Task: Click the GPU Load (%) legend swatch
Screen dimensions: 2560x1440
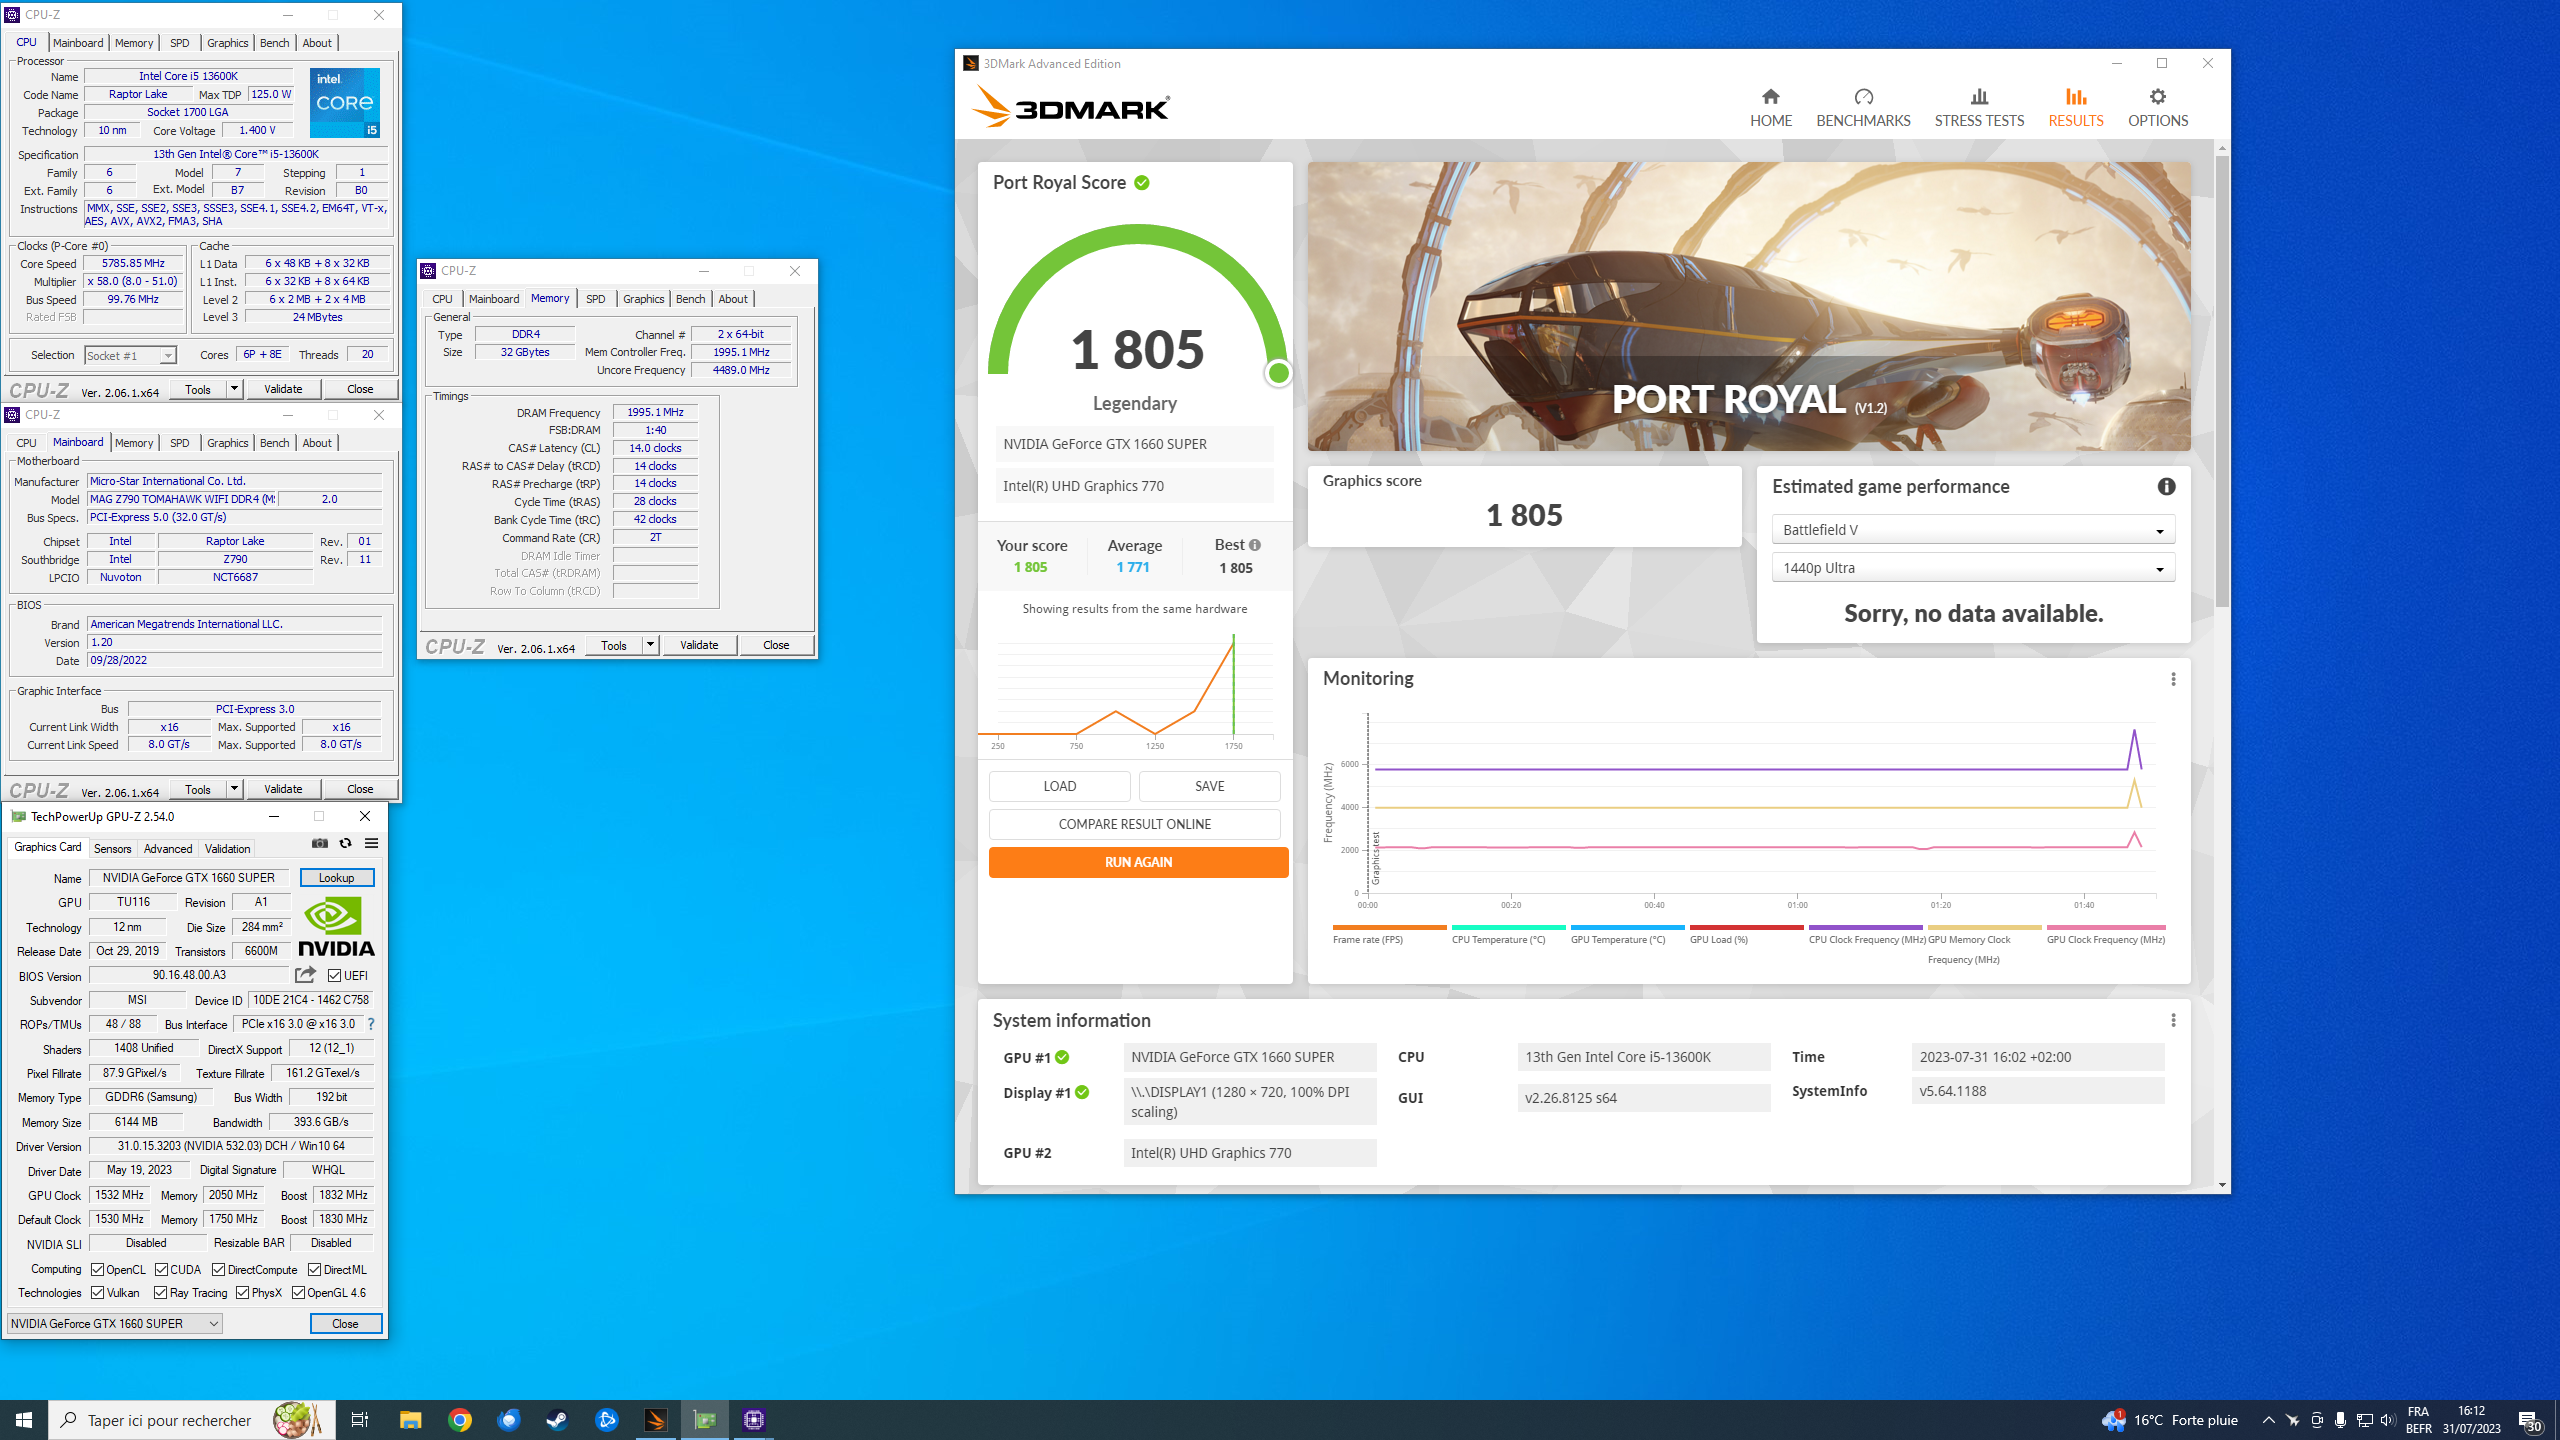Action: [1747, 928]
